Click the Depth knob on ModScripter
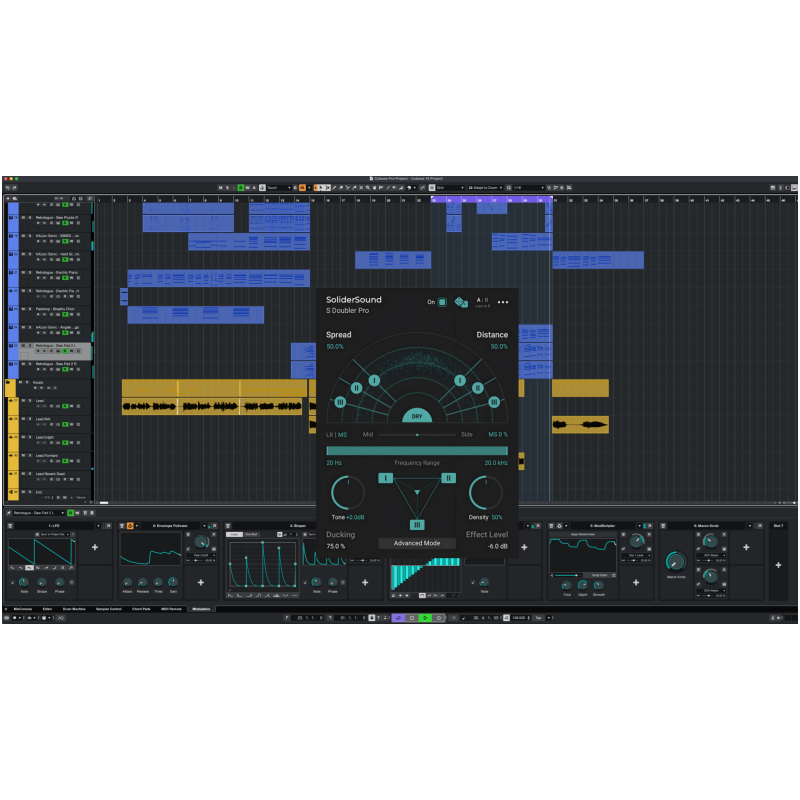The image size is (800, 800). 583,585
